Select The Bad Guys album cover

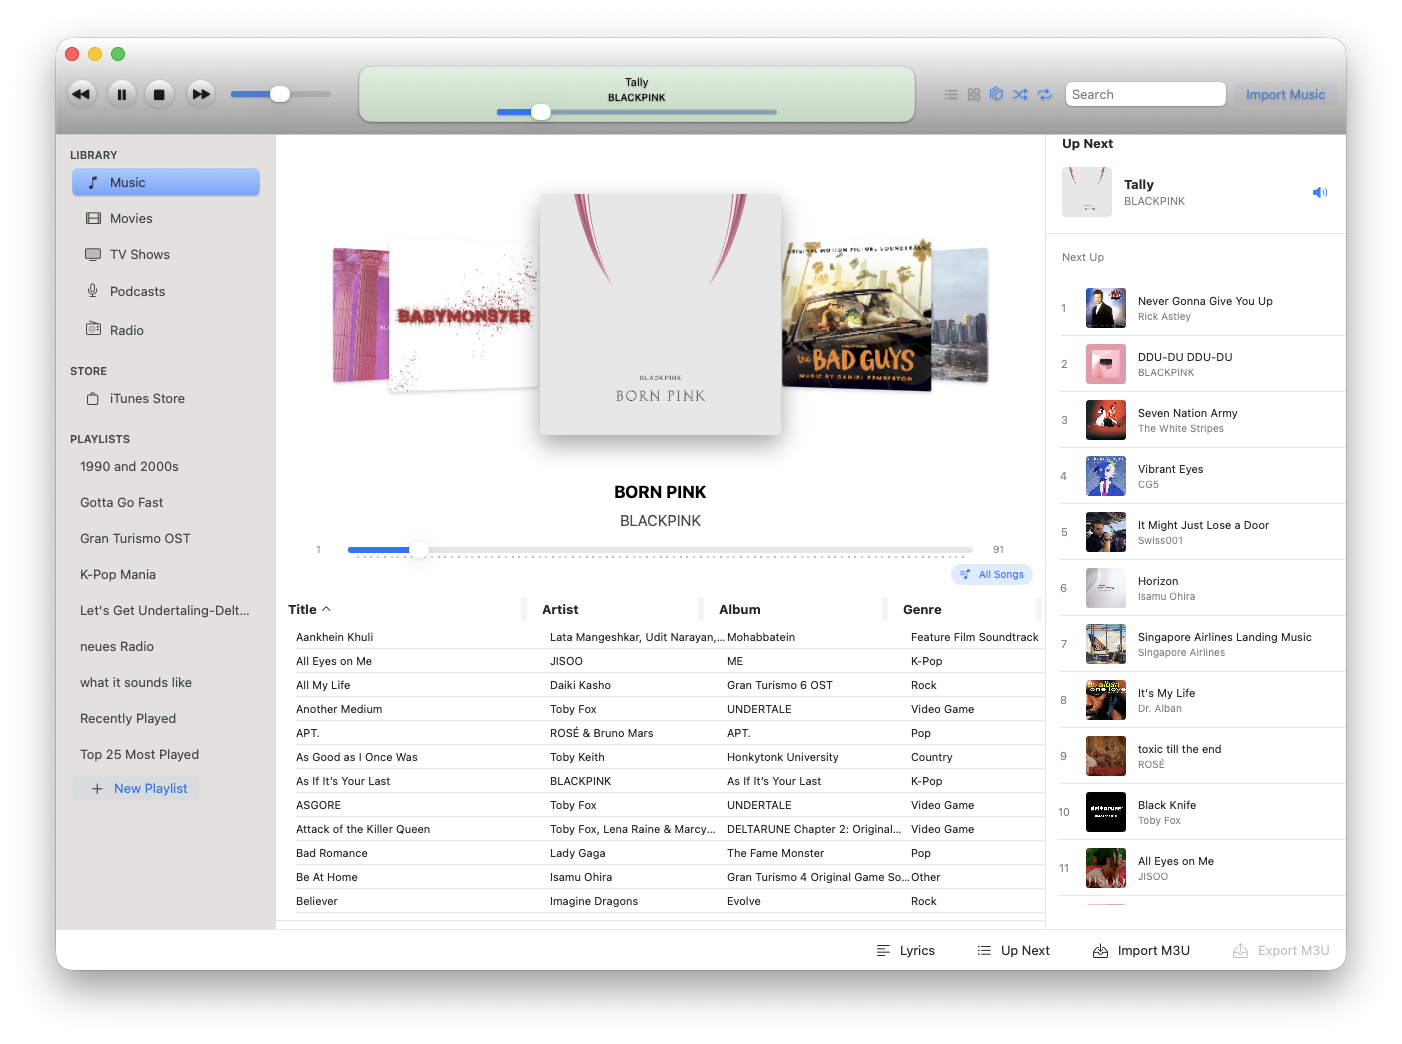[857, 315]
